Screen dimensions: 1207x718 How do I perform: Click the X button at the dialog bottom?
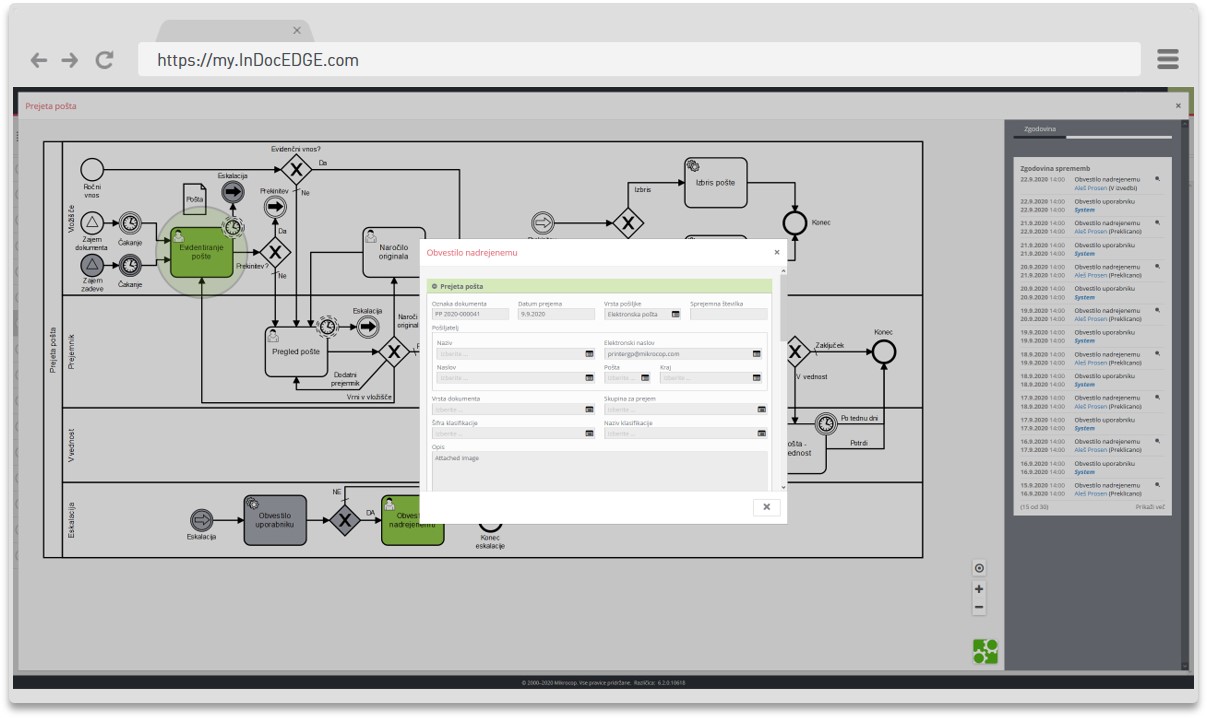coord(765,507)
